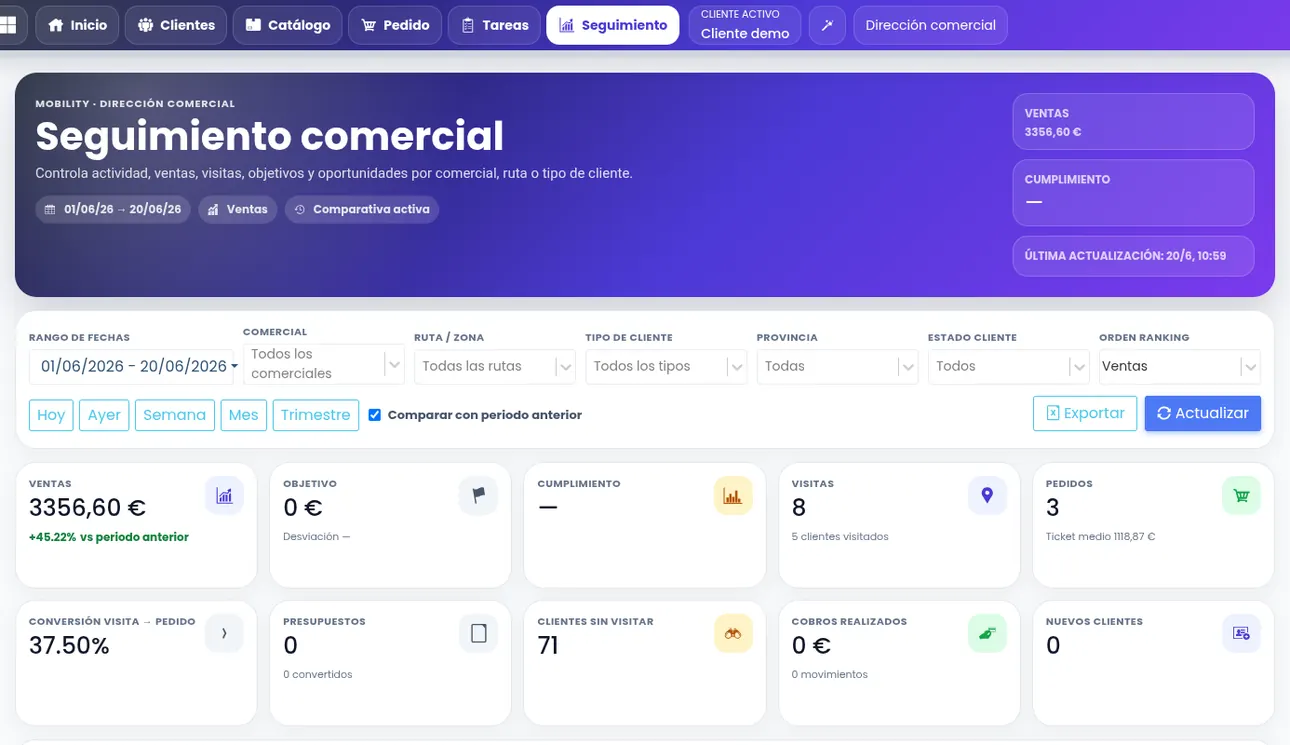Export the report with Exportar
This screenshot has height=745, width=1290.
pyautogui.click(x=1085, y=413)
